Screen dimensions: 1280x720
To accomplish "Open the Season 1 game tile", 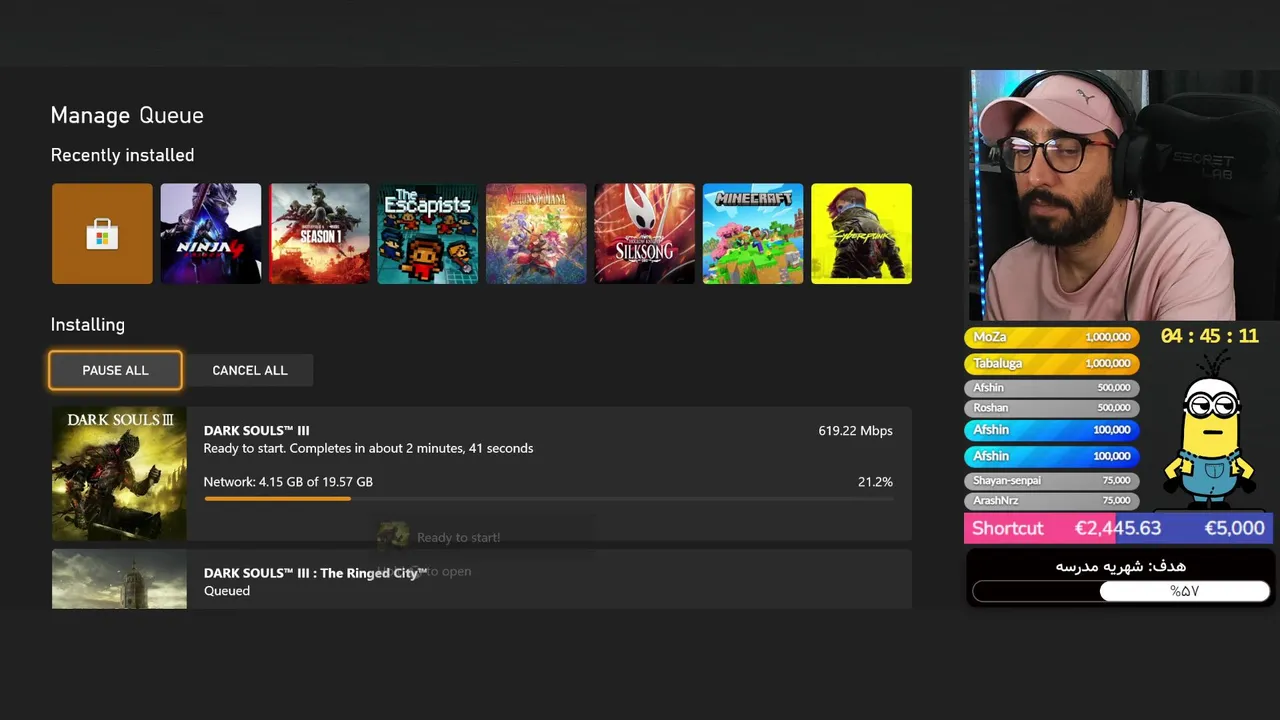I will 319,233.
